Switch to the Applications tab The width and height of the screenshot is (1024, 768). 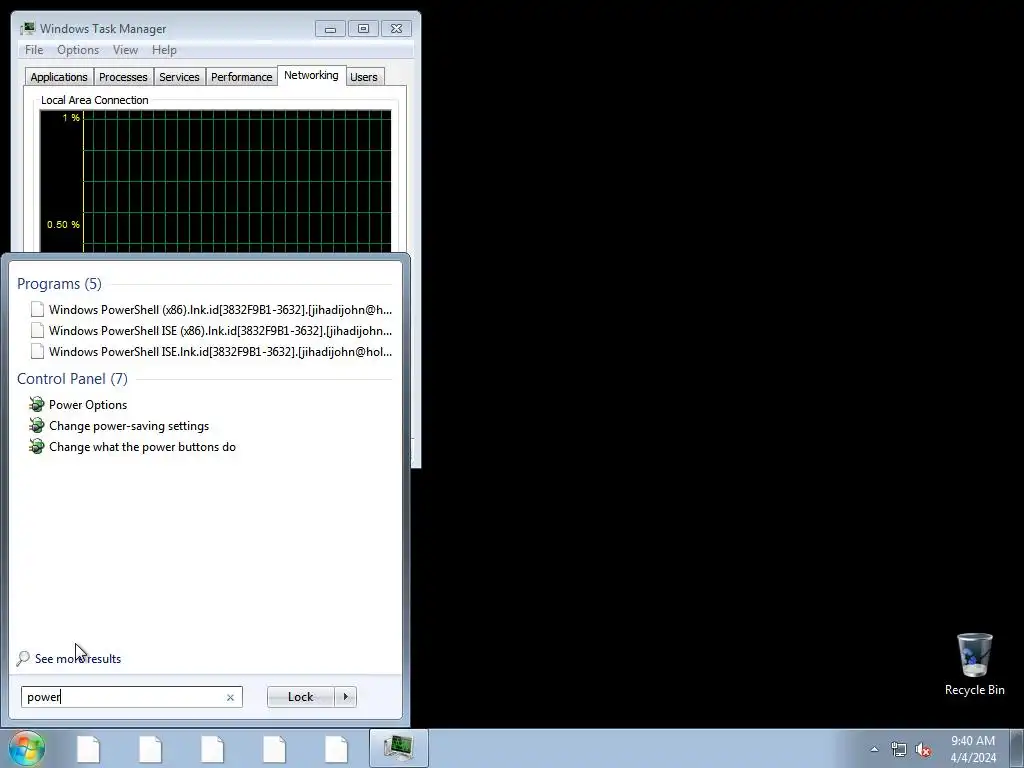(59, 77)
